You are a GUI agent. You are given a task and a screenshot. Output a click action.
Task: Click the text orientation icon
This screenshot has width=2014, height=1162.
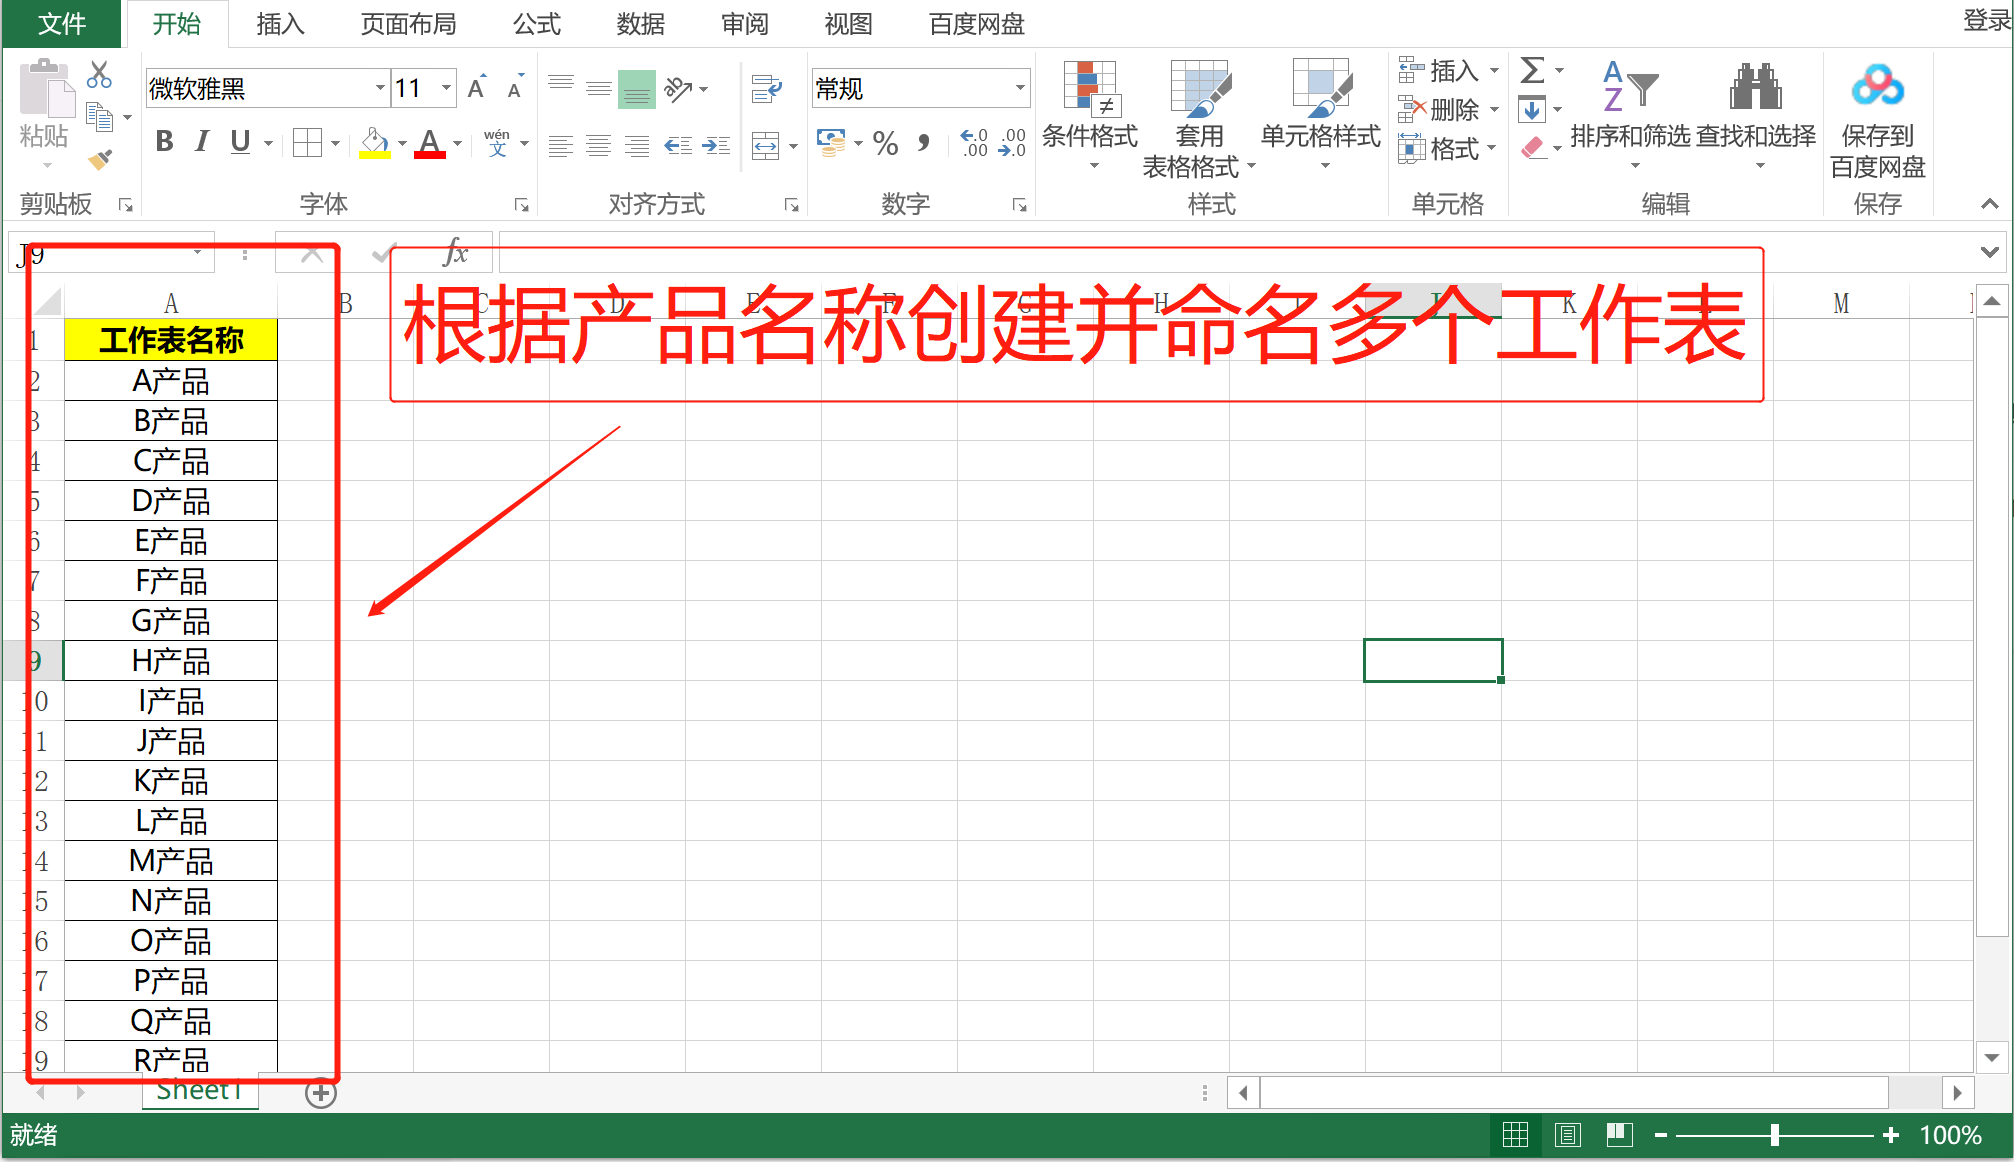pos(679,89)
